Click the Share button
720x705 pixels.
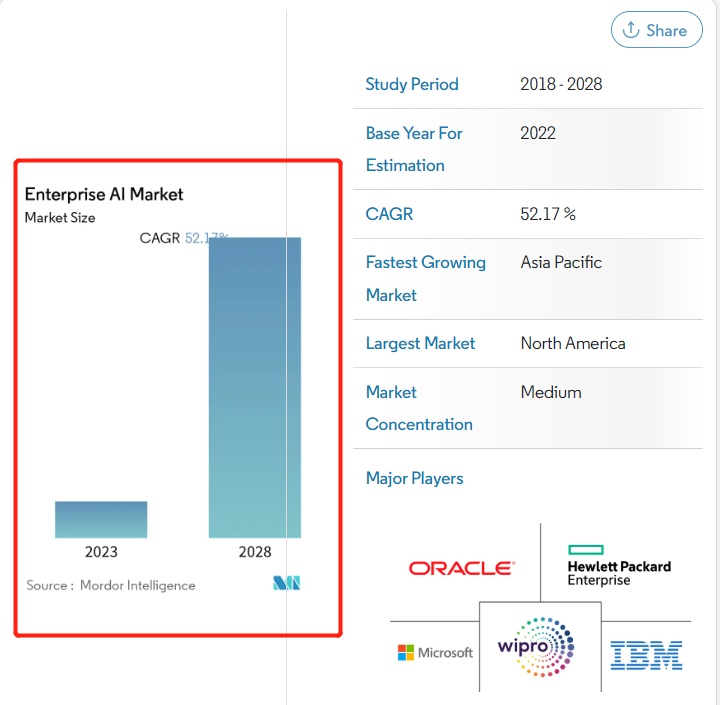tap(655, 31)
